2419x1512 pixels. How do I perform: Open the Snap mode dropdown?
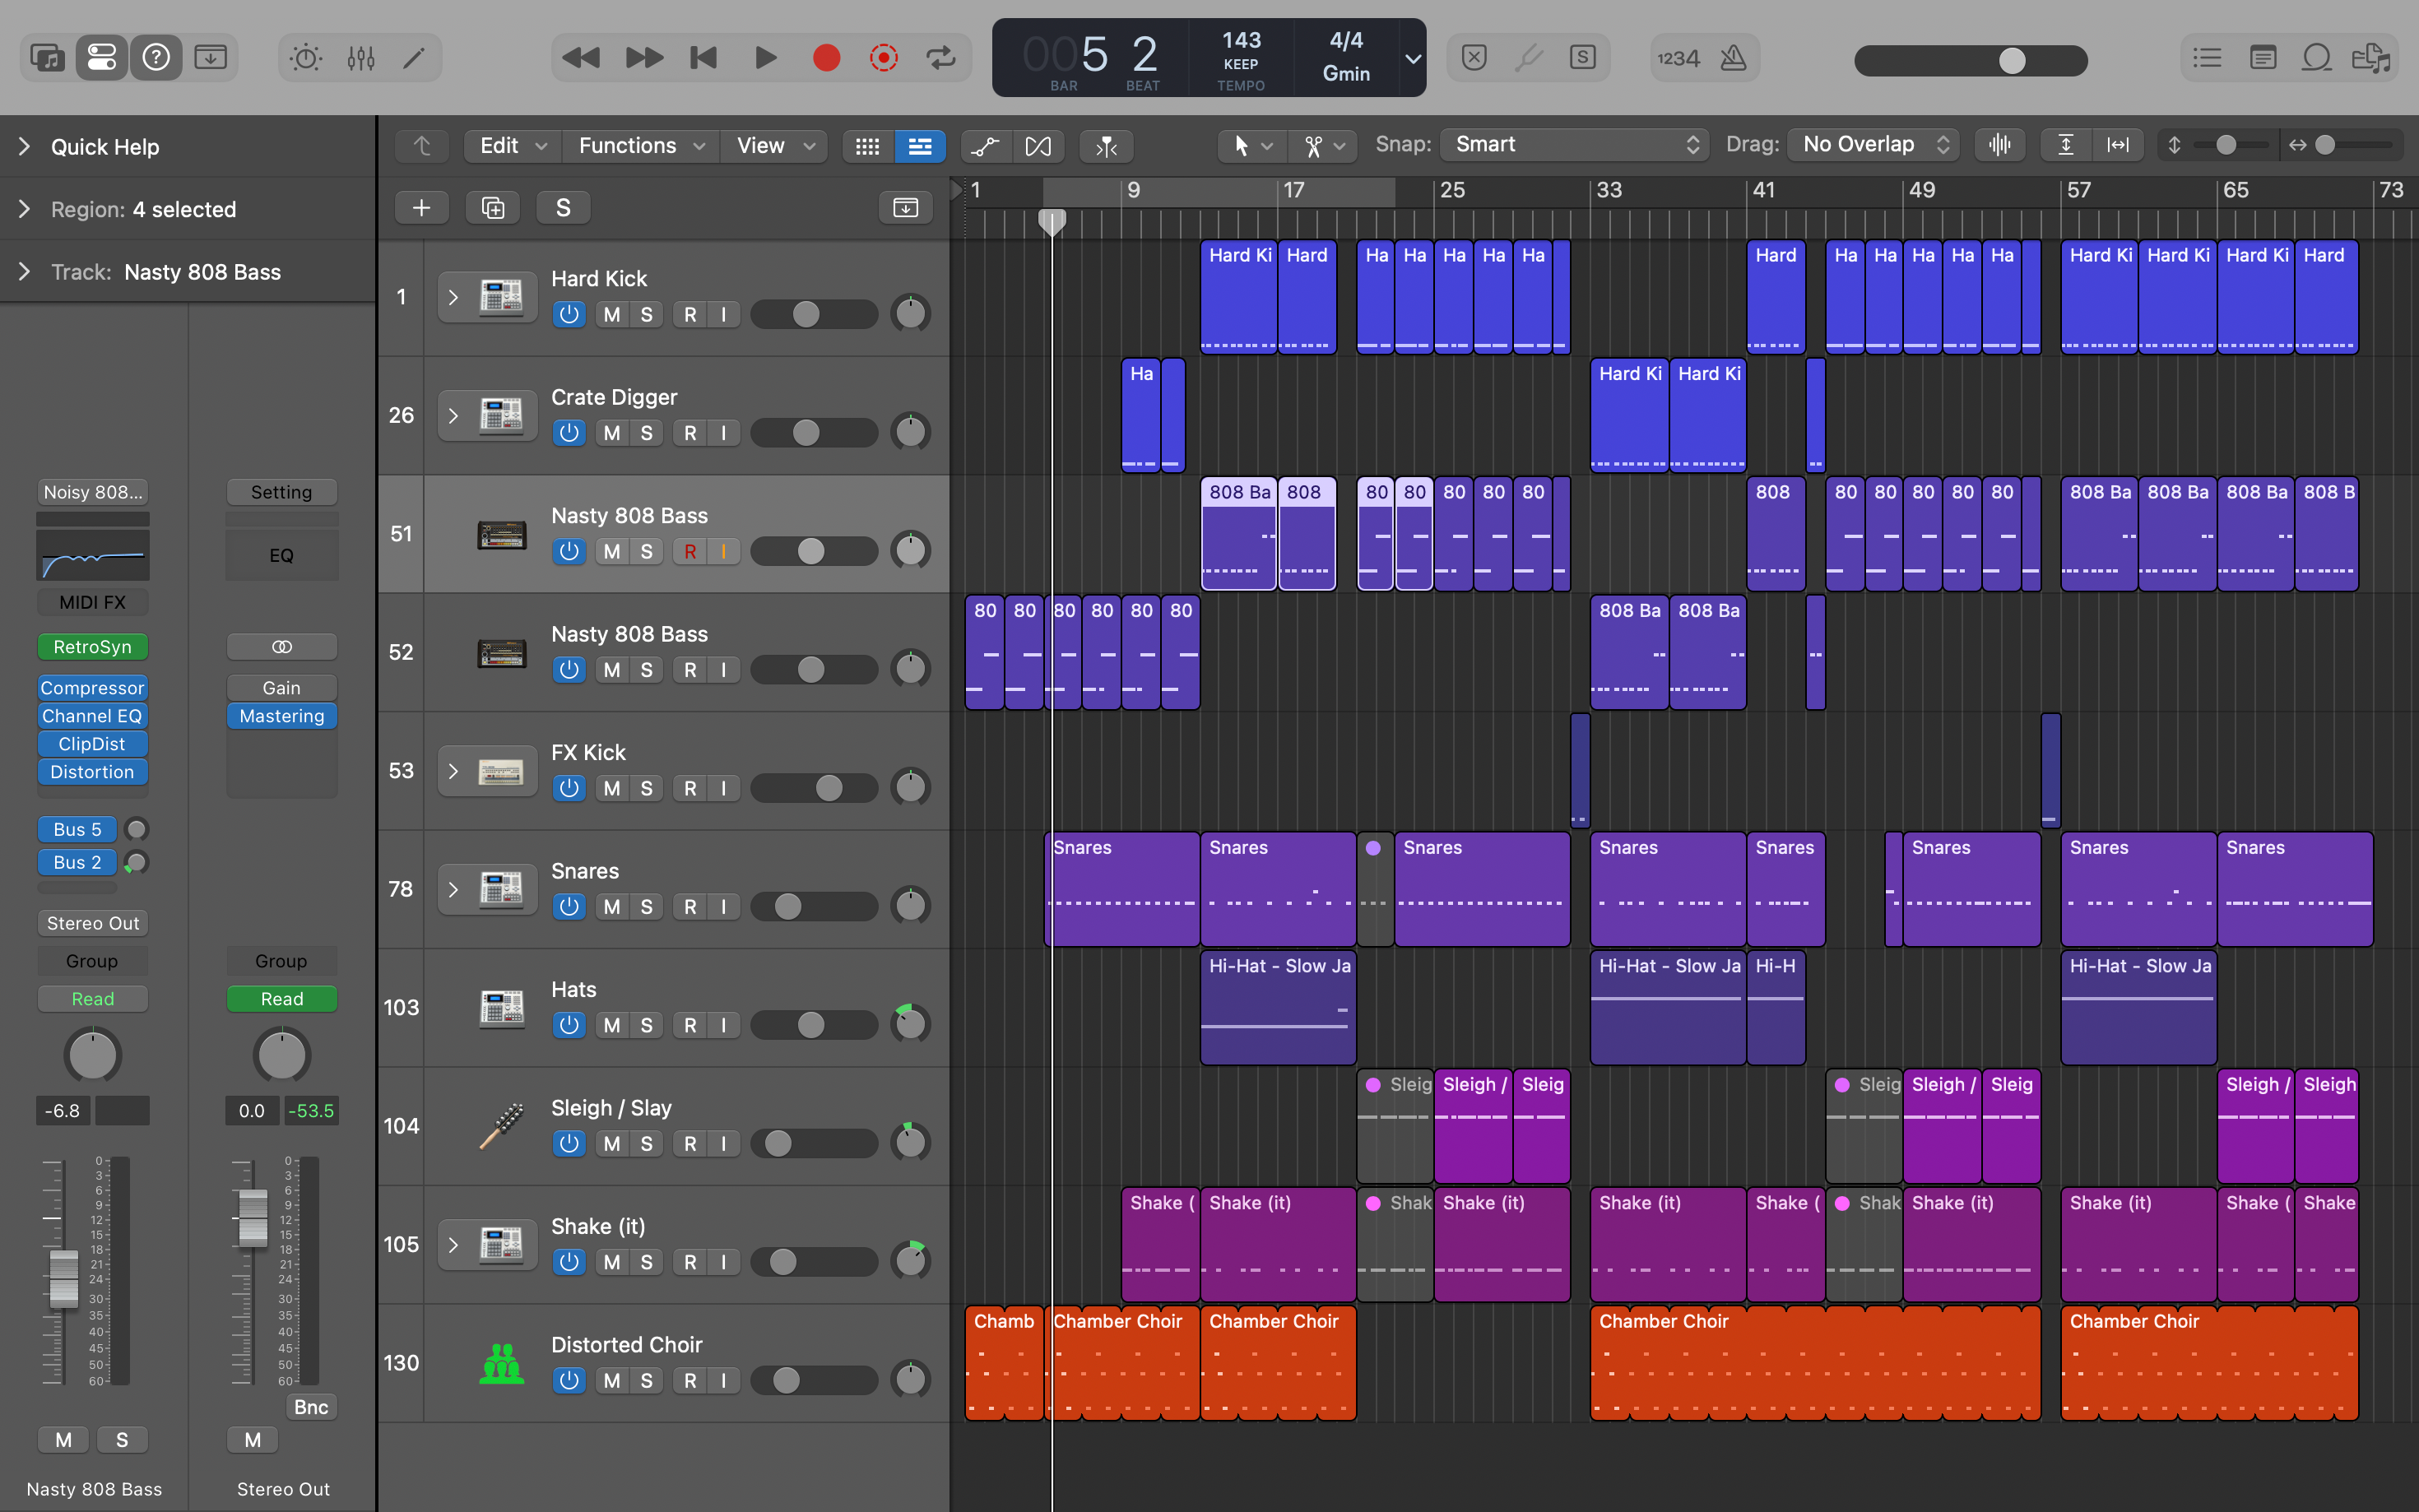[1575, 145]
